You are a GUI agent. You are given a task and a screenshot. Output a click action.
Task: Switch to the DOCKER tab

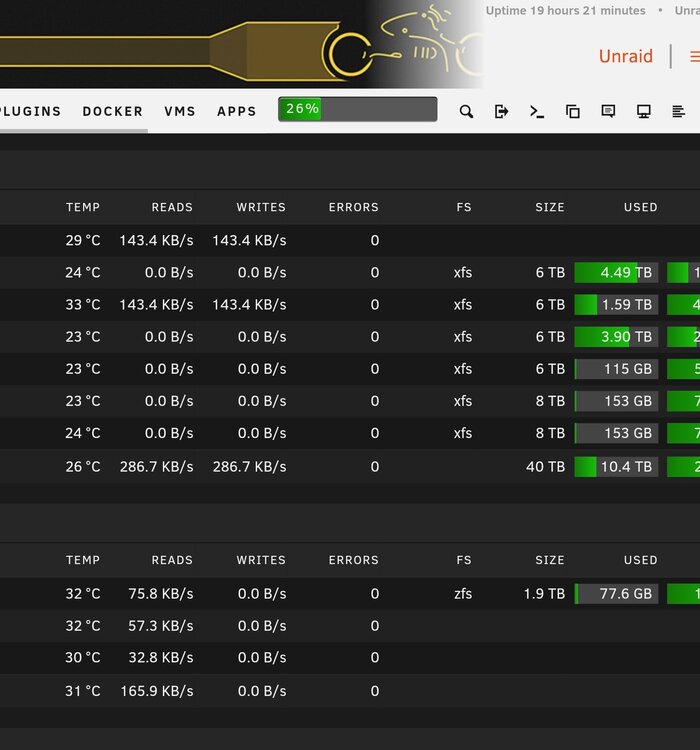112,111
